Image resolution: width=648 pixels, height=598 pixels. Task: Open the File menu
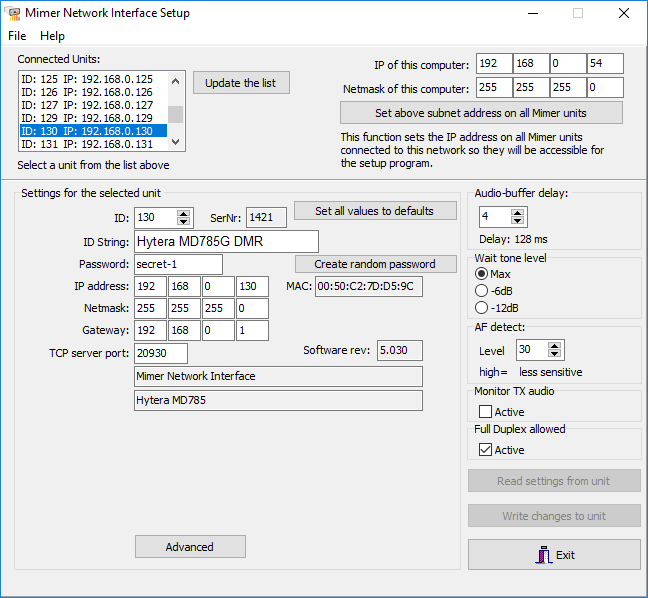17,36
